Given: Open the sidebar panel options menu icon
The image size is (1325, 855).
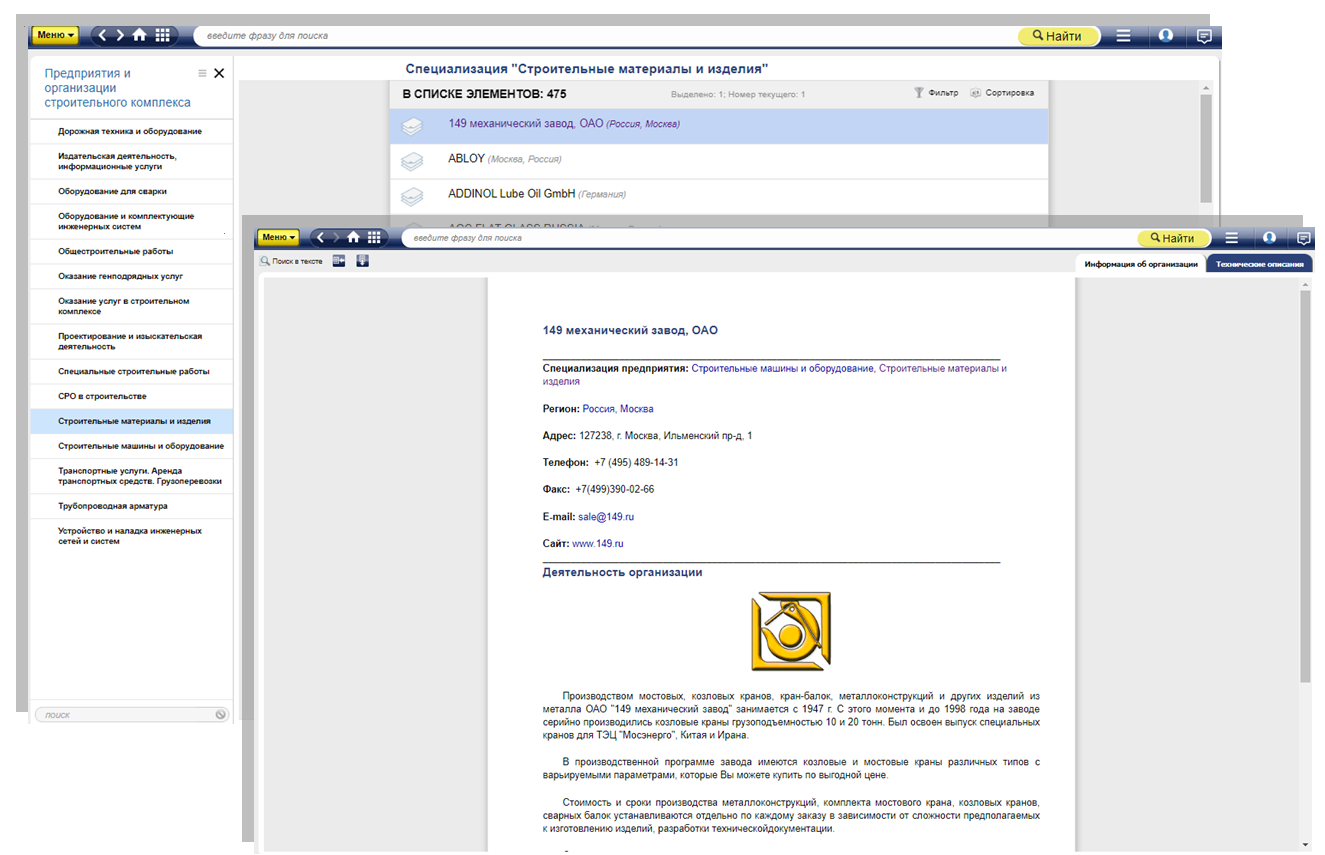Looking at the screenshot, I should (x=202, y=73).
